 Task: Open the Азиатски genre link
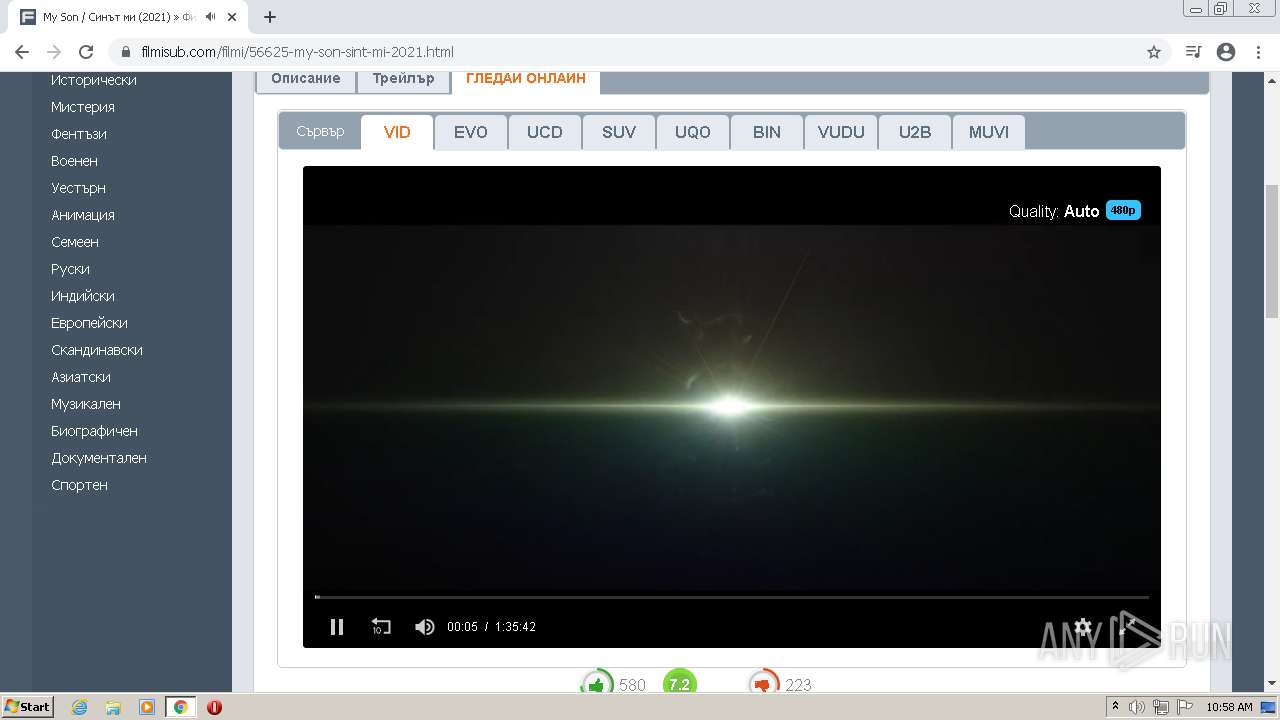point(81,377)
